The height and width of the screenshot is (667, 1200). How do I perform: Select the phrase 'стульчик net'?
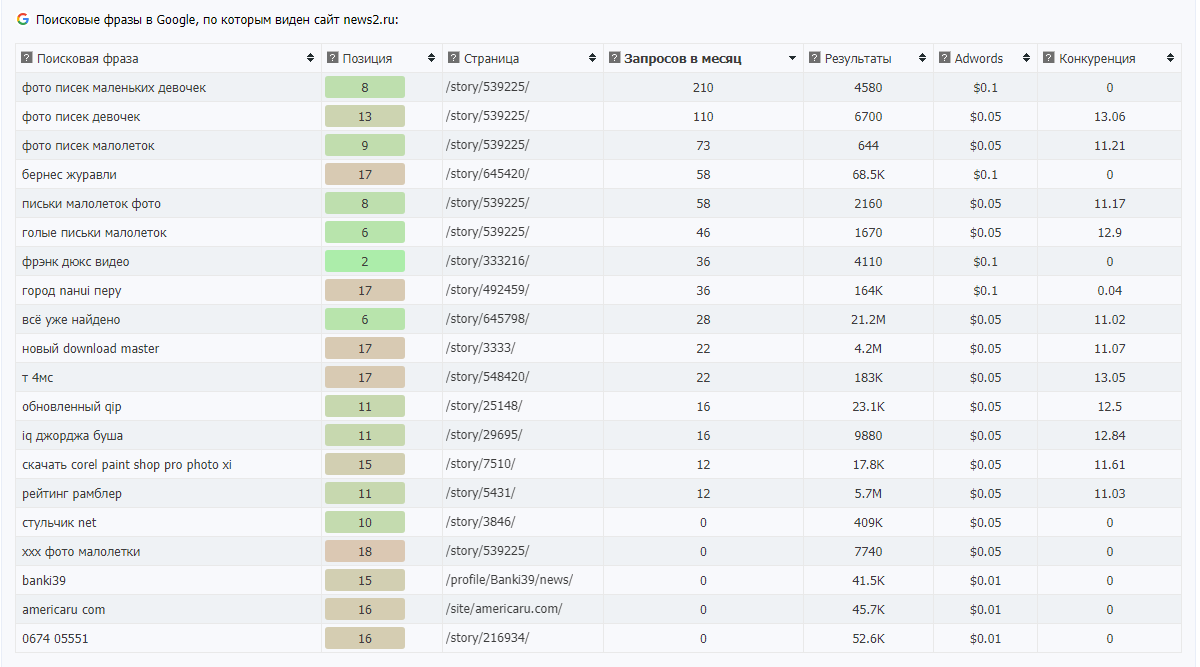59,523
